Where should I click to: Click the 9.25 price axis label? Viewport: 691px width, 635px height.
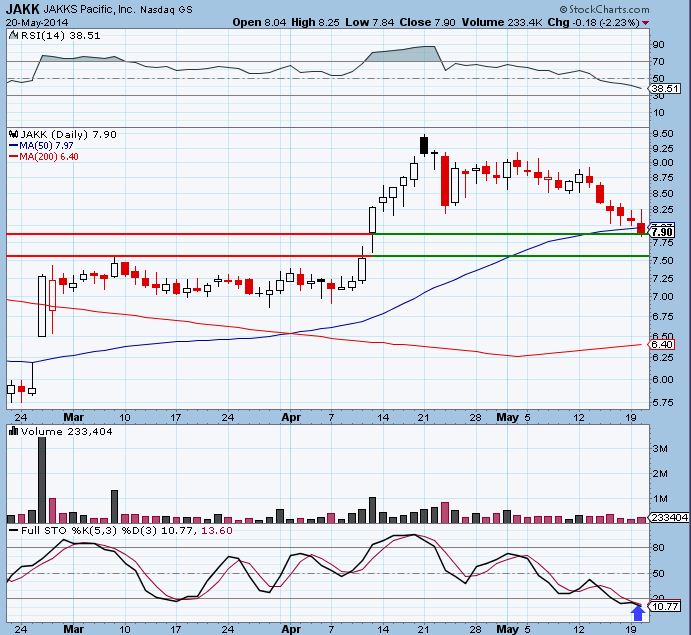[x=662, y=148]
